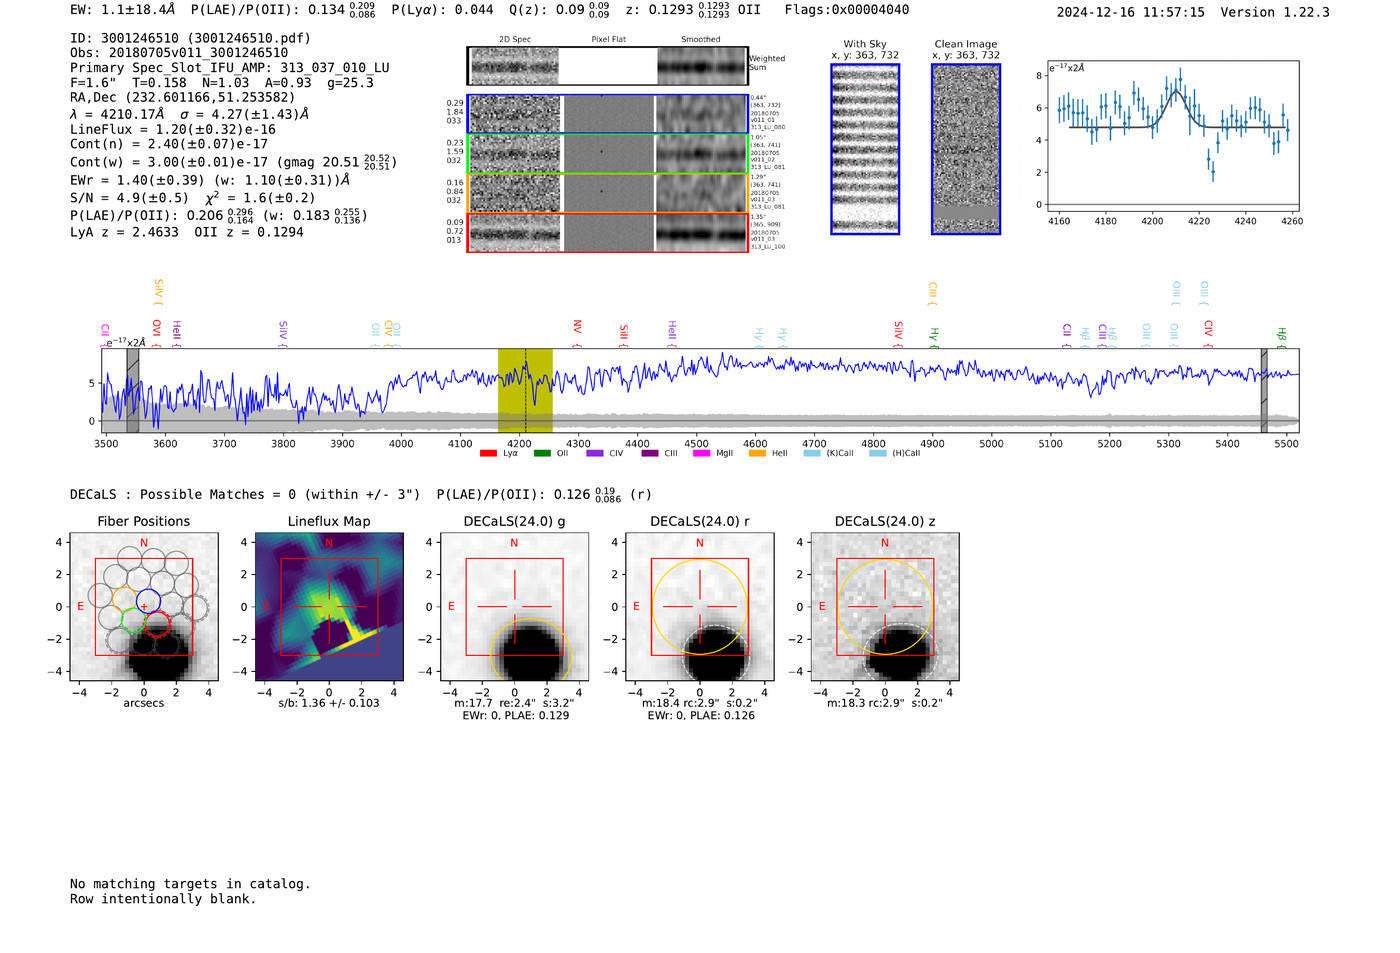Select the With Sky cutout image
This screenshot has height=953, width=1400.
(x=865, y=149)
